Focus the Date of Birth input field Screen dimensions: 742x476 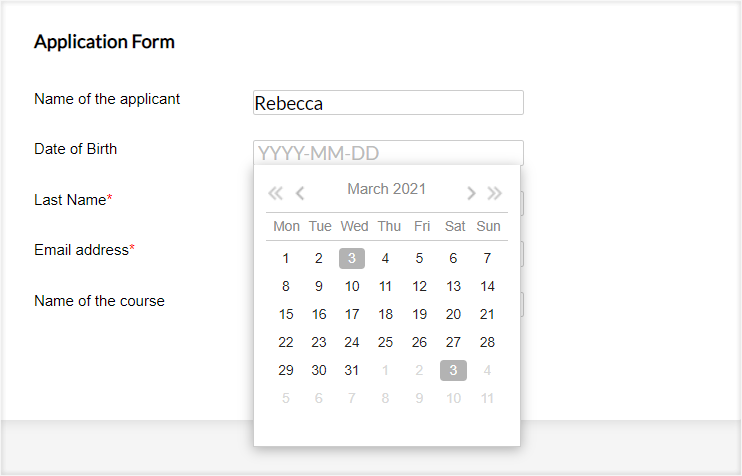coord(388,153)
